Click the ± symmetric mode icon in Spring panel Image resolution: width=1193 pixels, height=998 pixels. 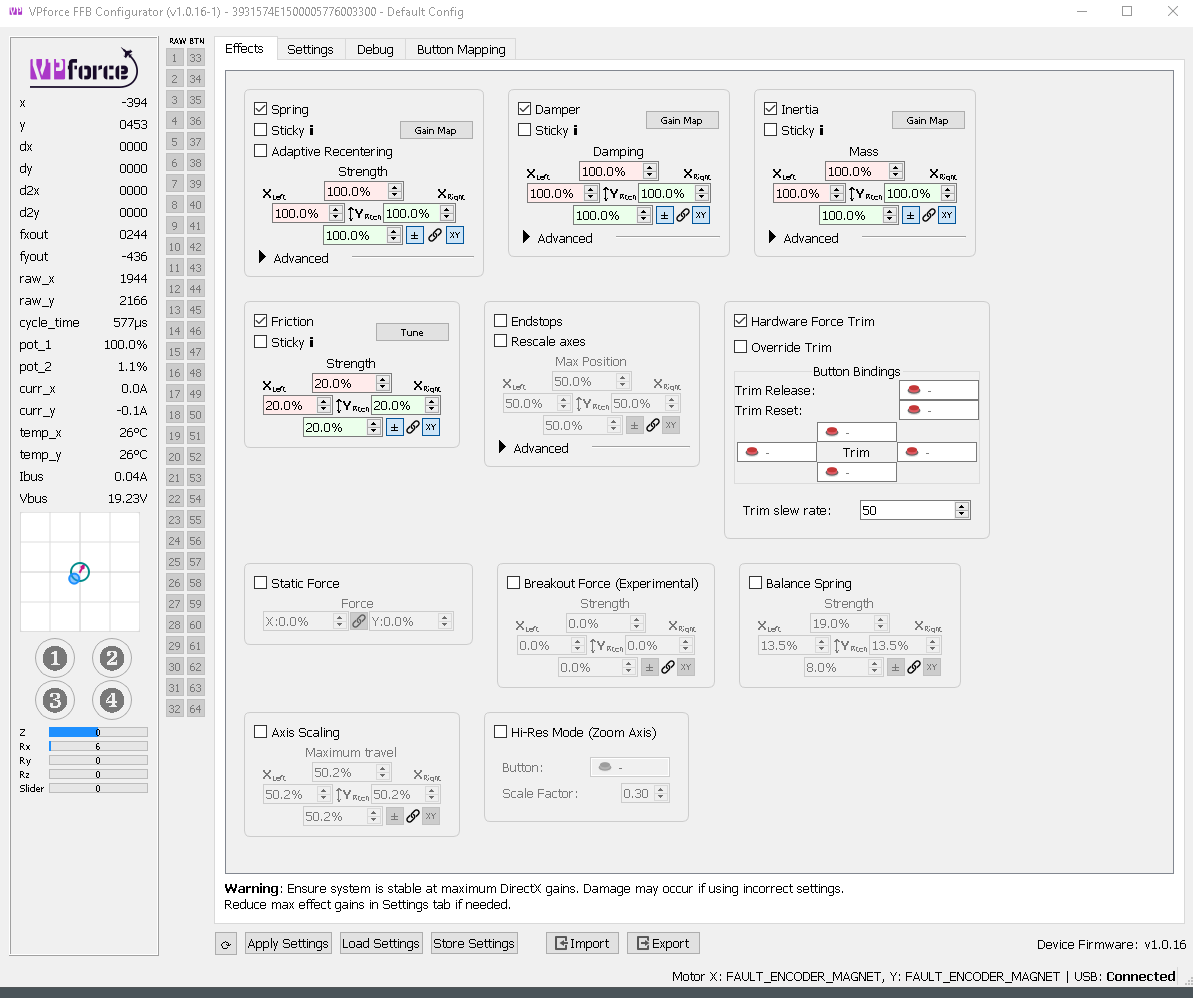[414, 235]
